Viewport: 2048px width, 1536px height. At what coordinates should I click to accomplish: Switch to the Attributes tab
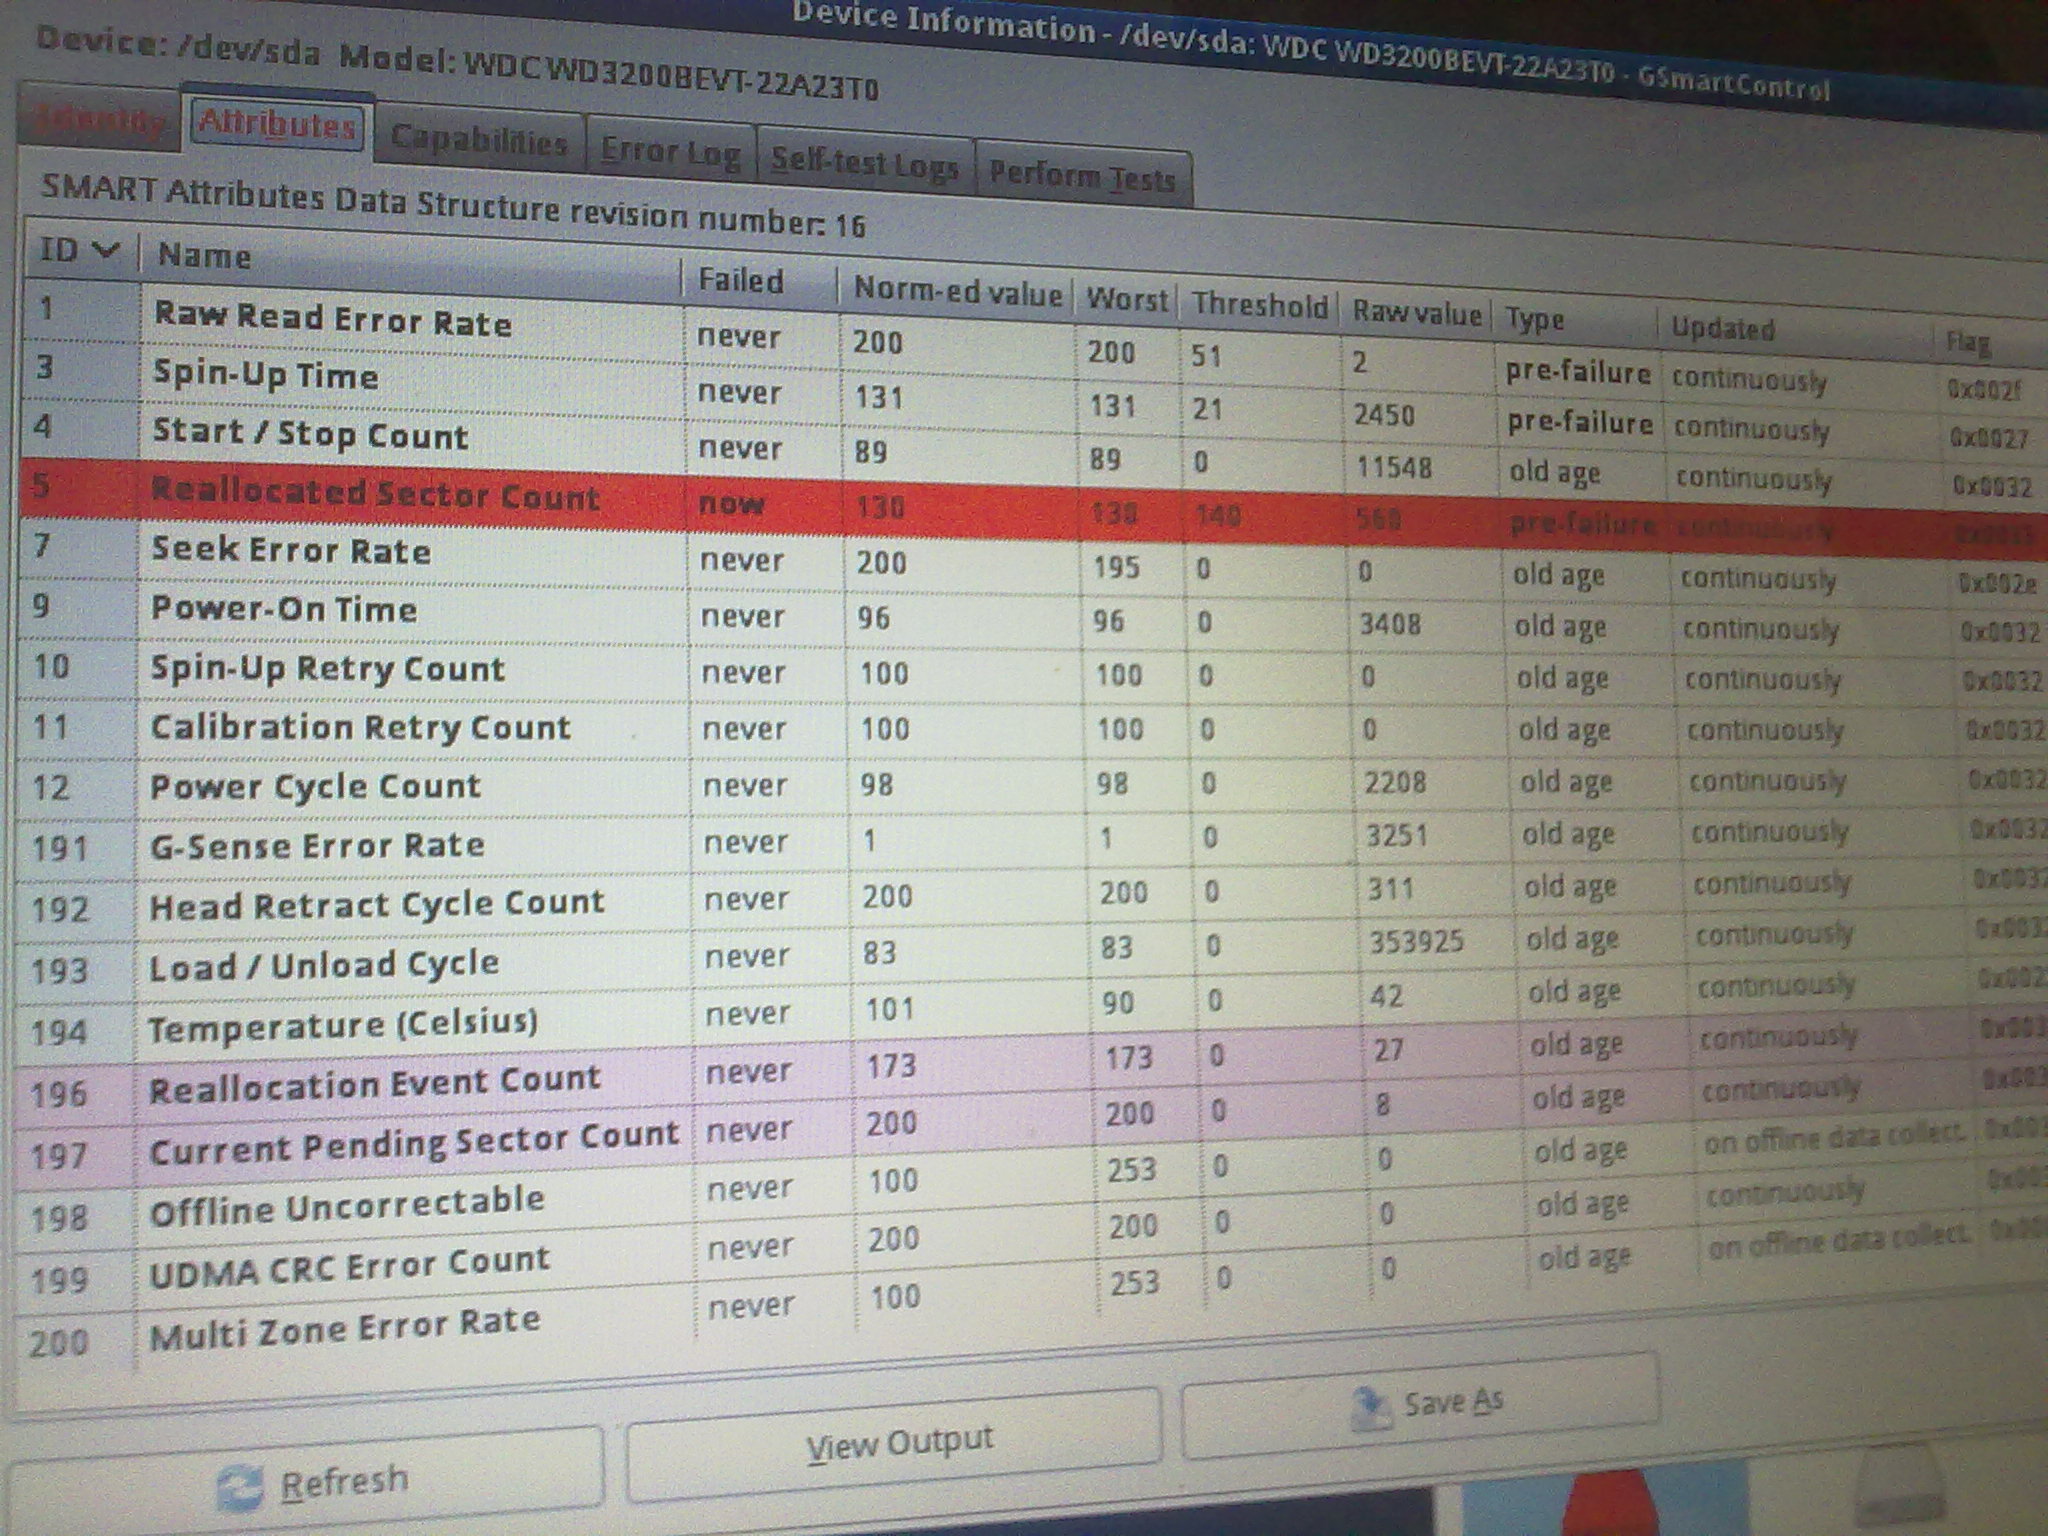277,125
